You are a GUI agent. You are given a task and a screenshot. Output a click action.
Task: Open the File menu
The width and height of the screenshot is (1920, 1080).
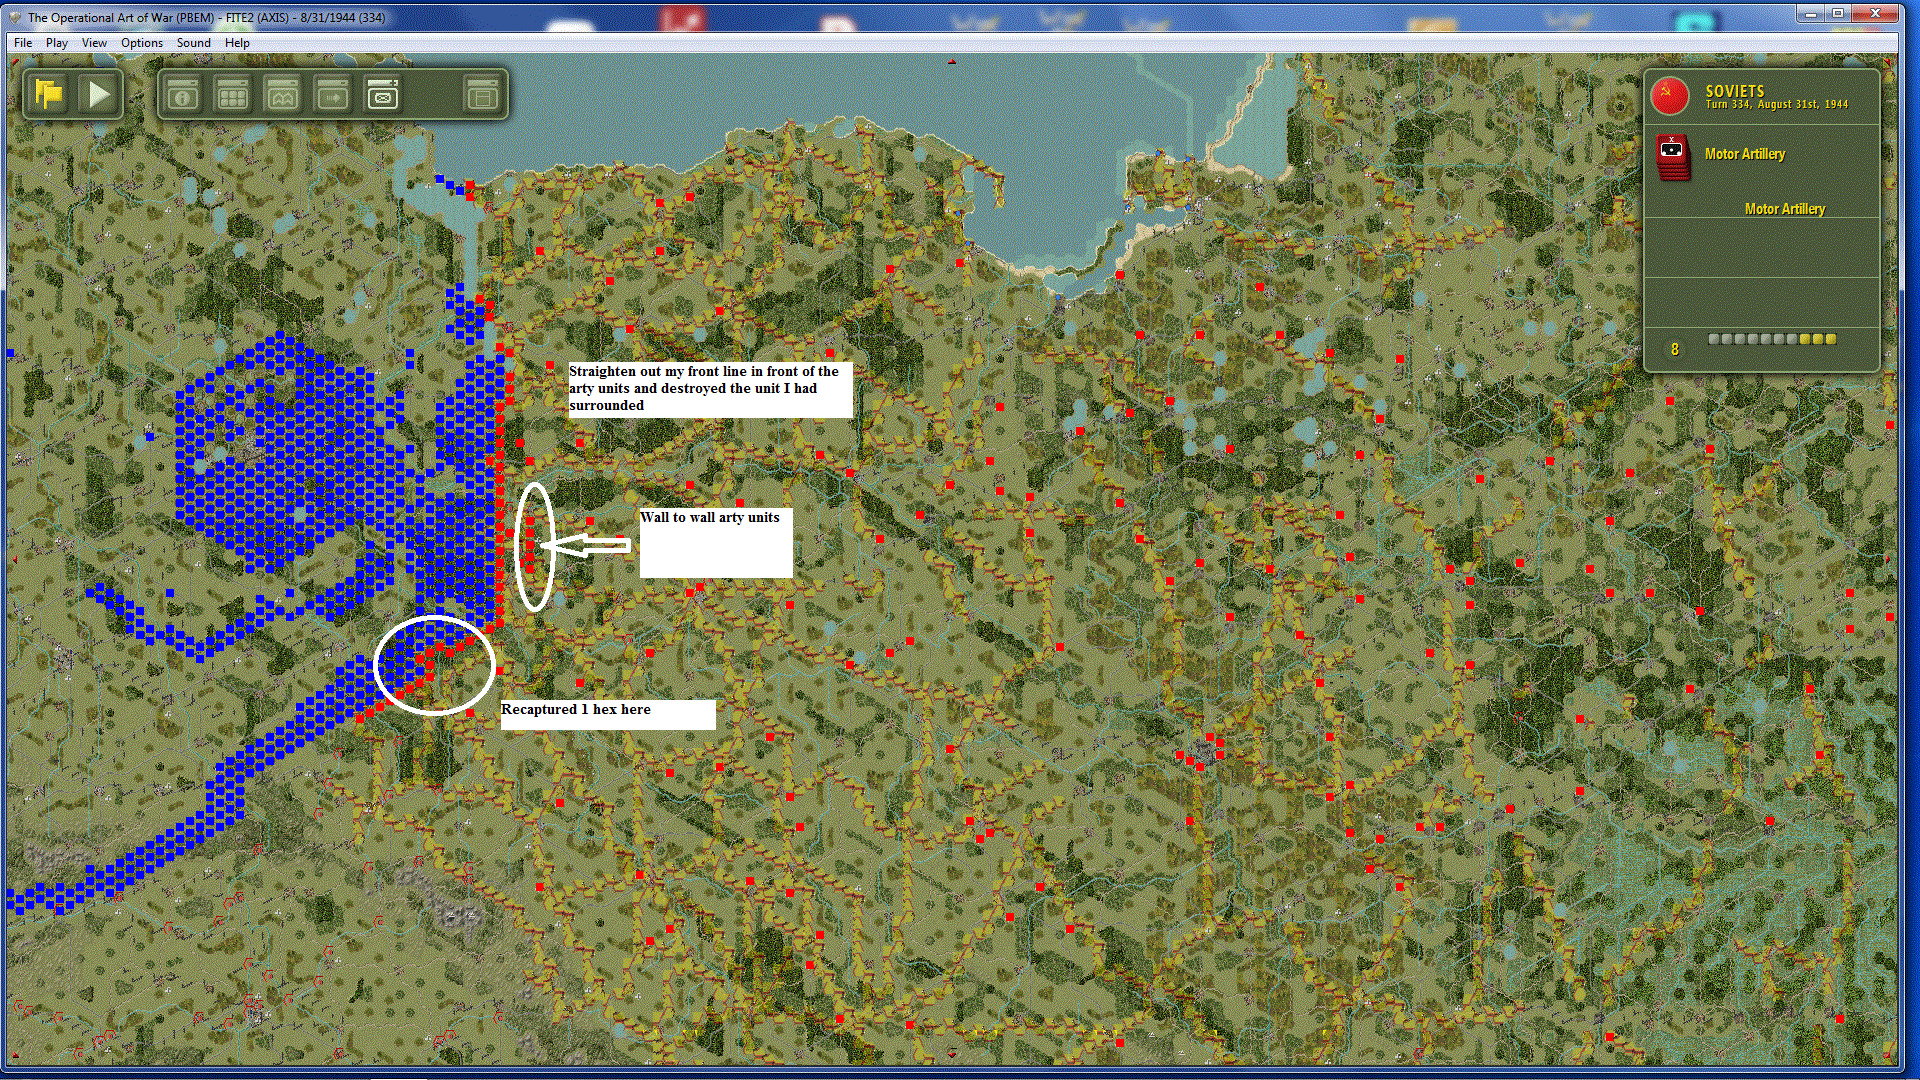[23, 43]
